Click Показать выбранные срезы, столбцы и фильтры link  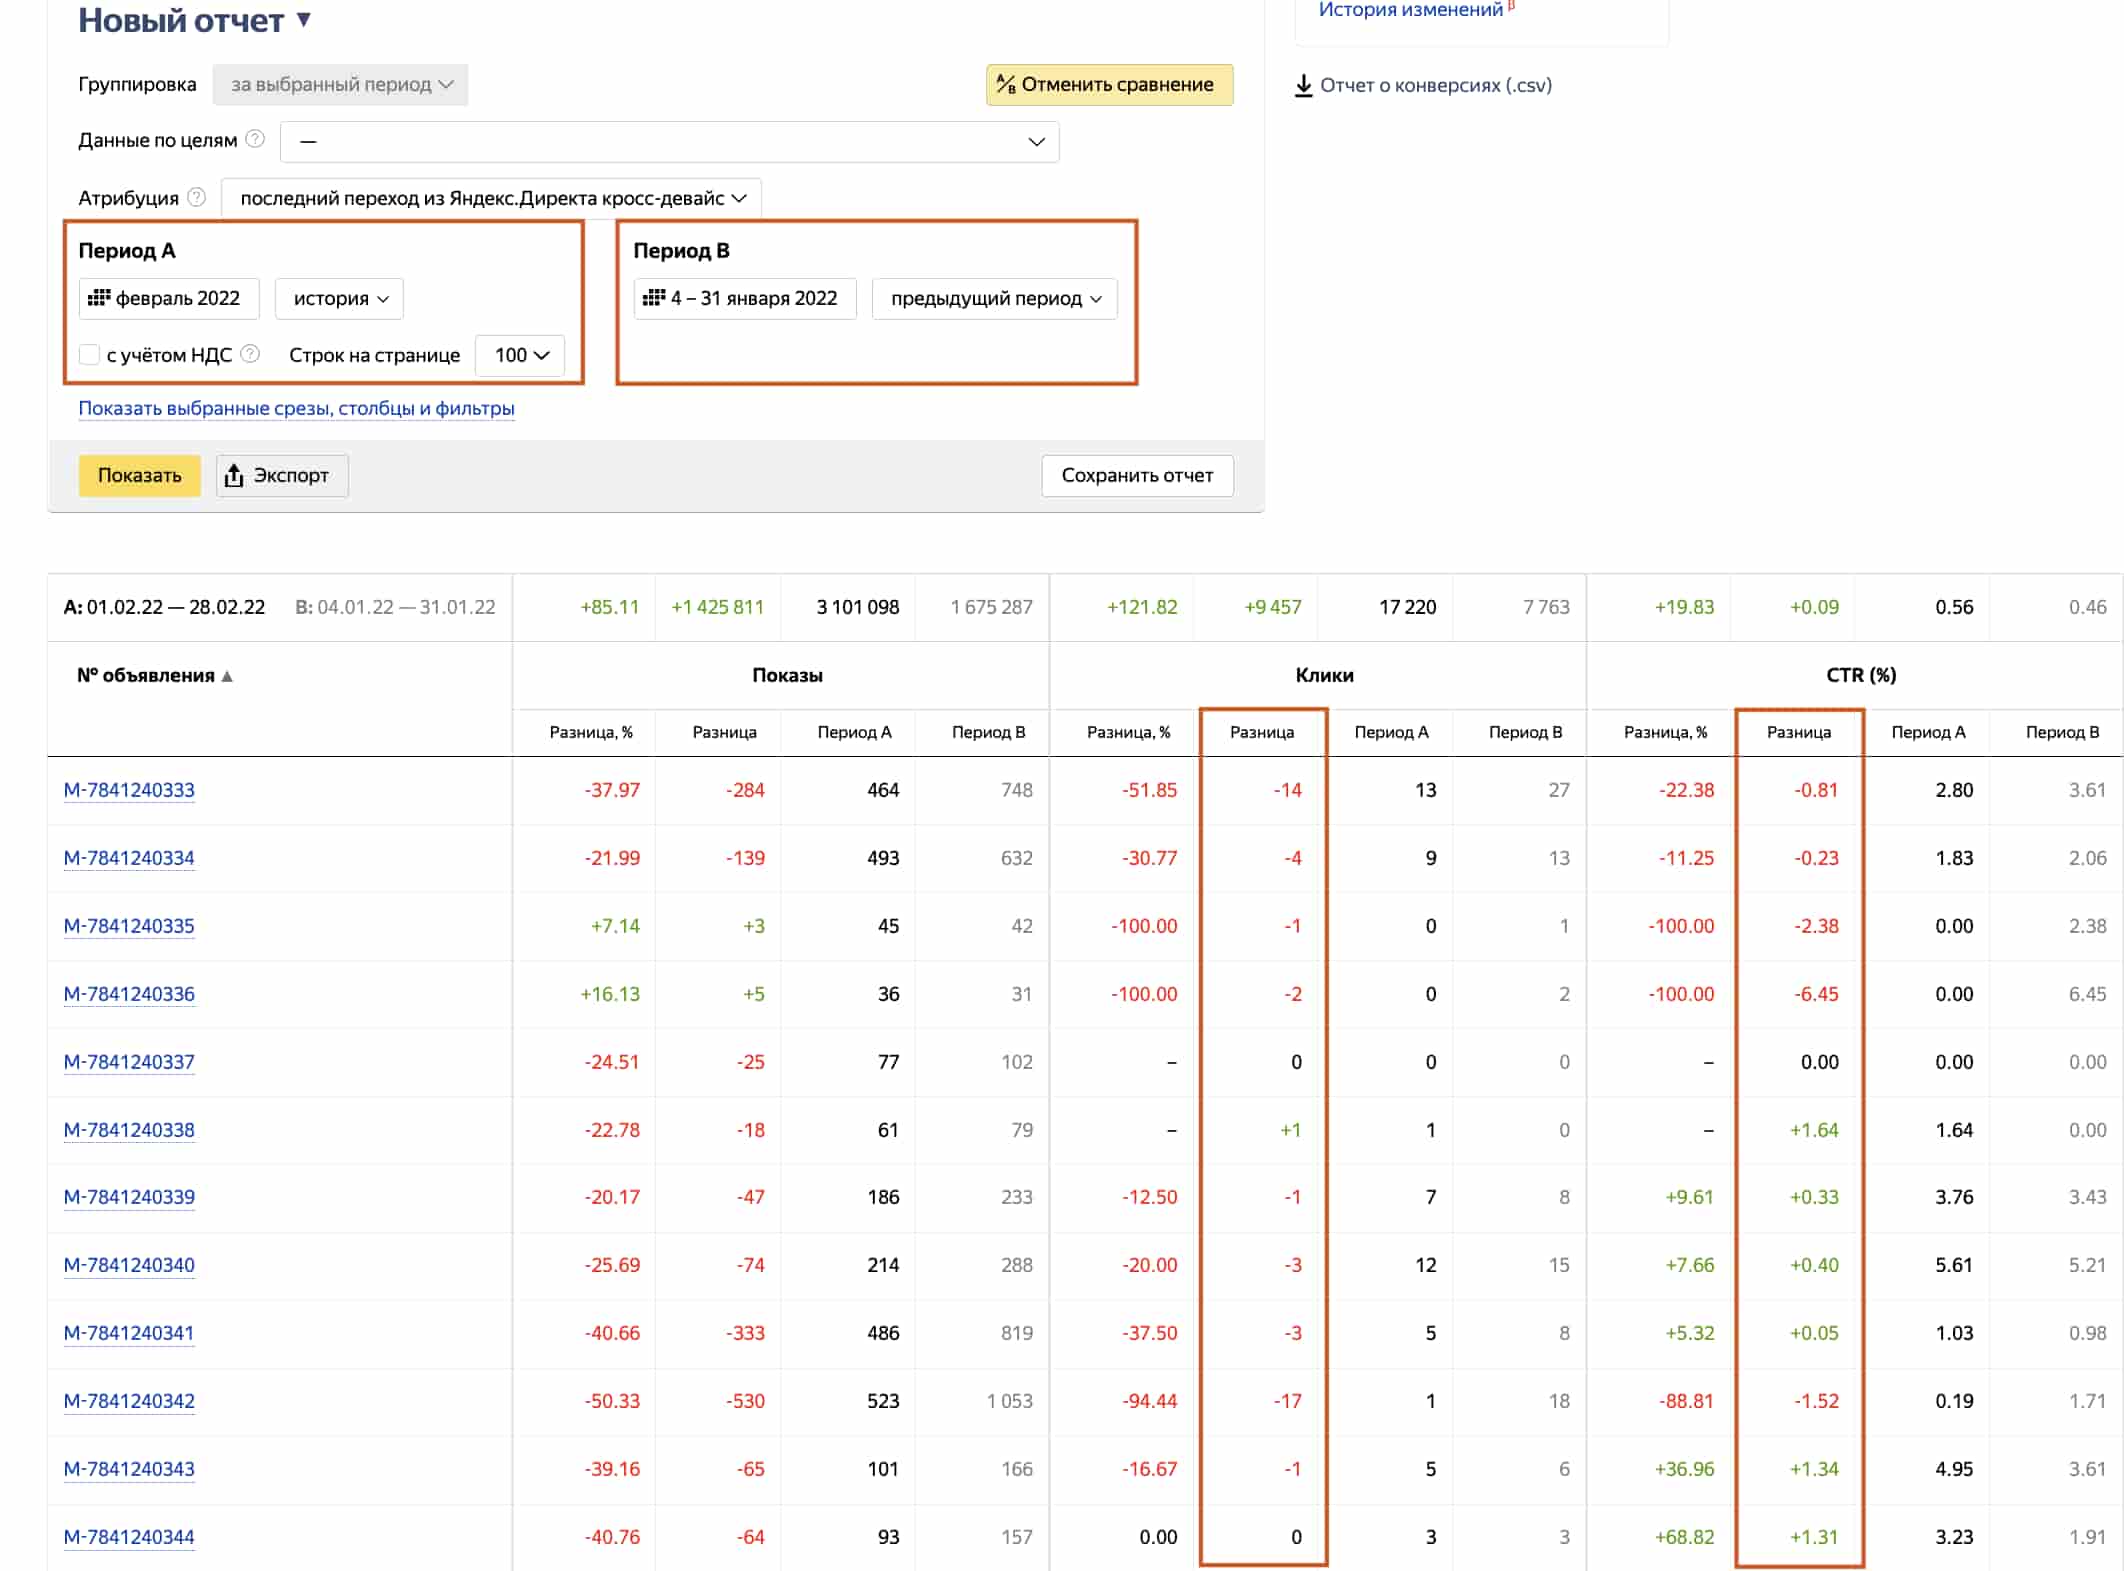[296, 408]
